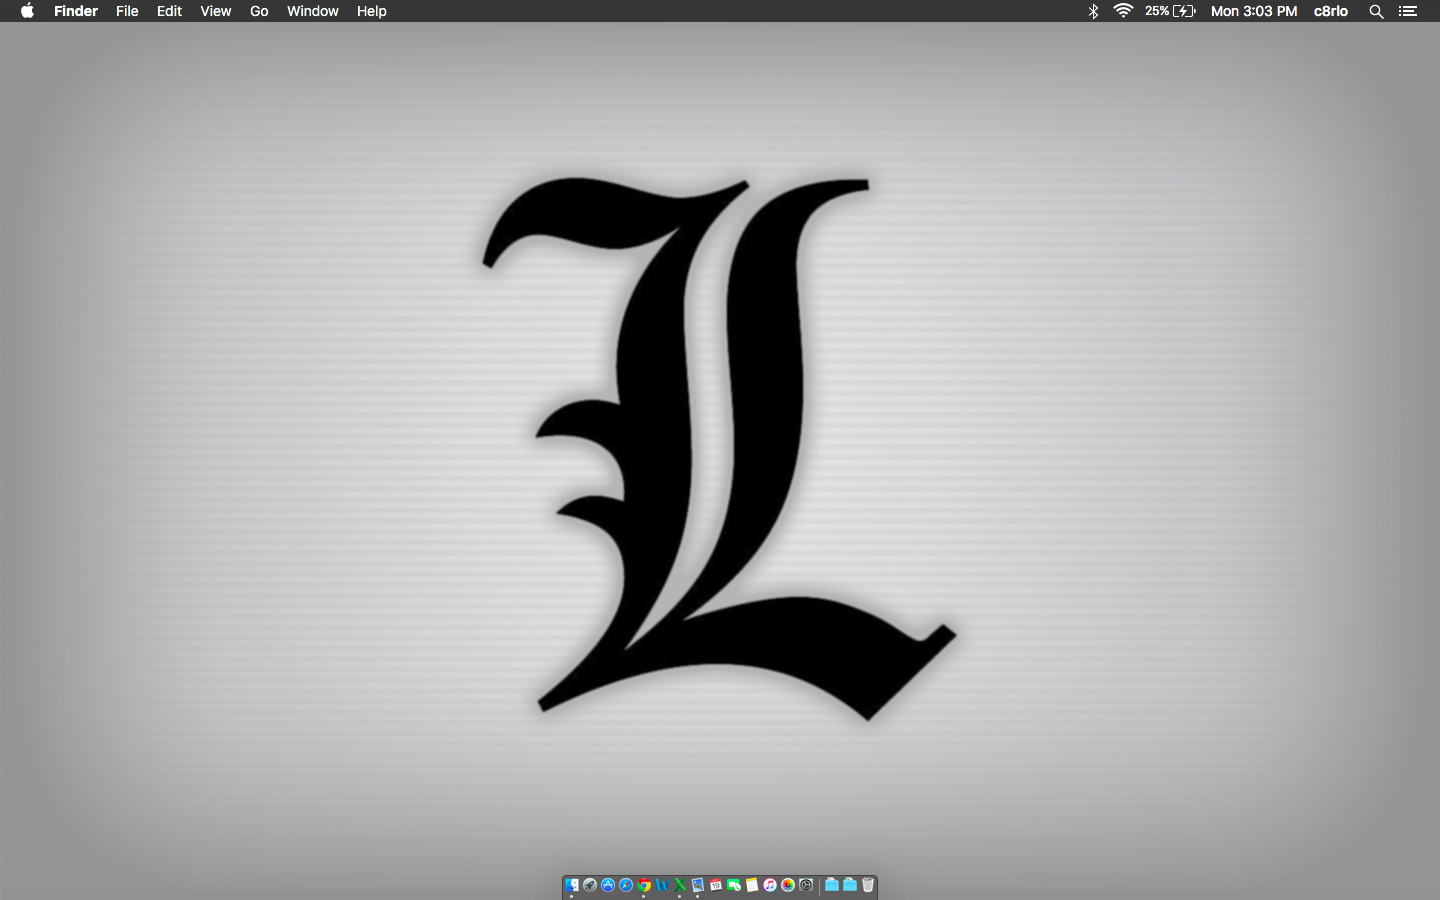Open the Help menu
The height and width of the screenshot is (900, 1440).
[372, 11]
